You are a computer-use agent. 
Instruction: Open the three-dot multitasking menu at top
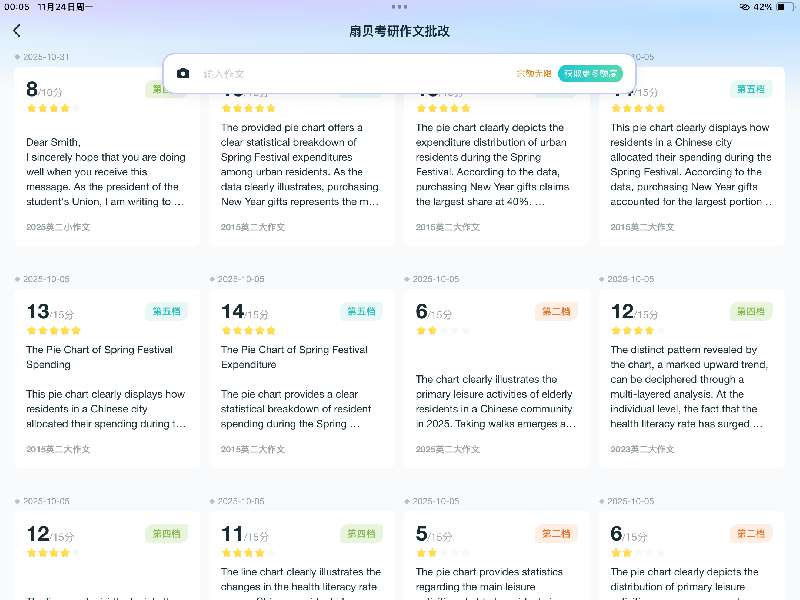pos(400,7)
